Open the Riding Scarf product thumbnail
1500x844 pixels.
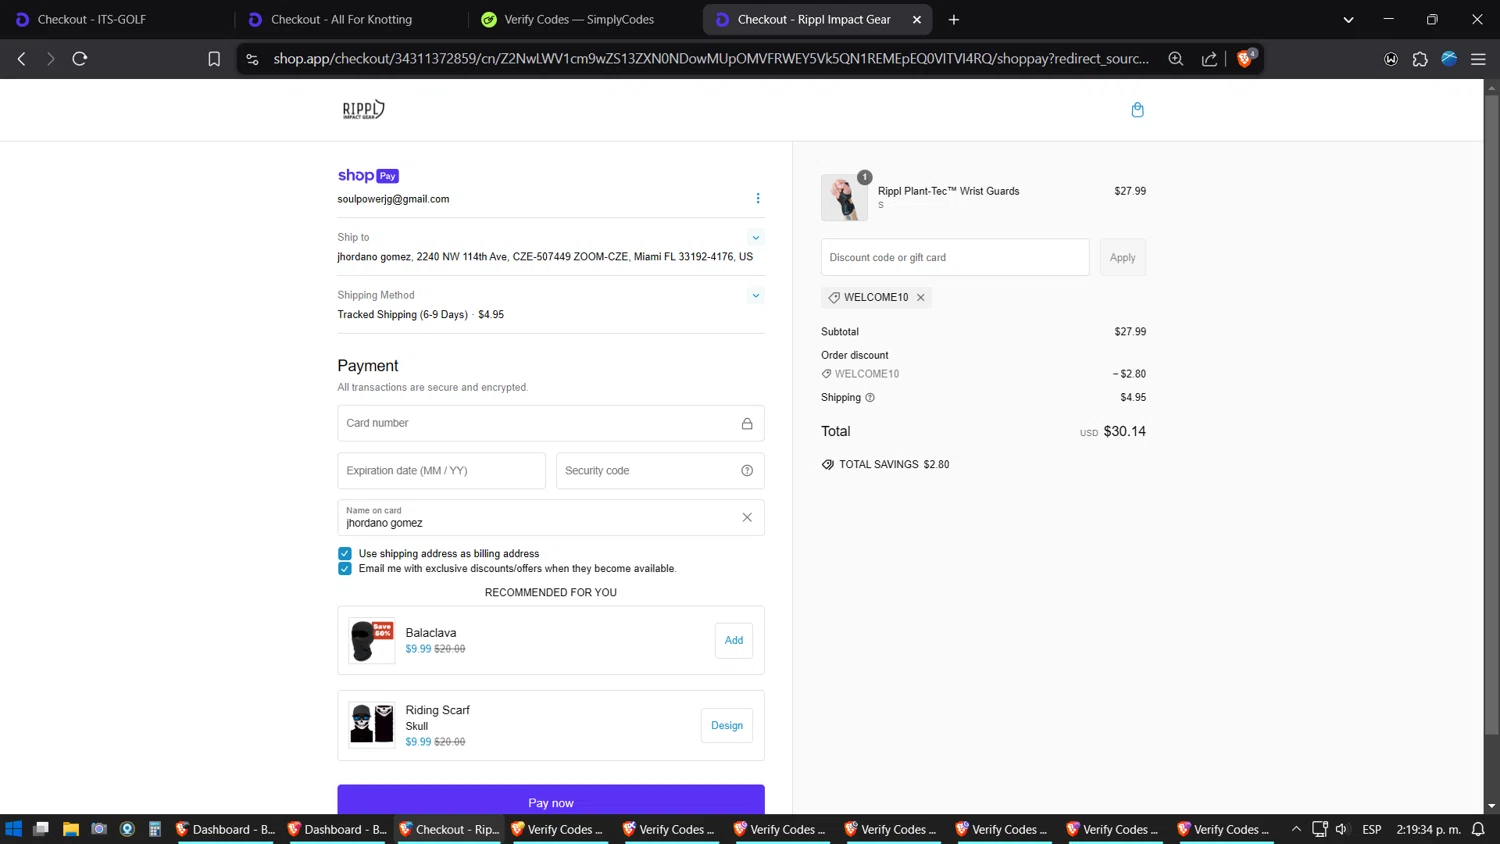click(371, 725)
